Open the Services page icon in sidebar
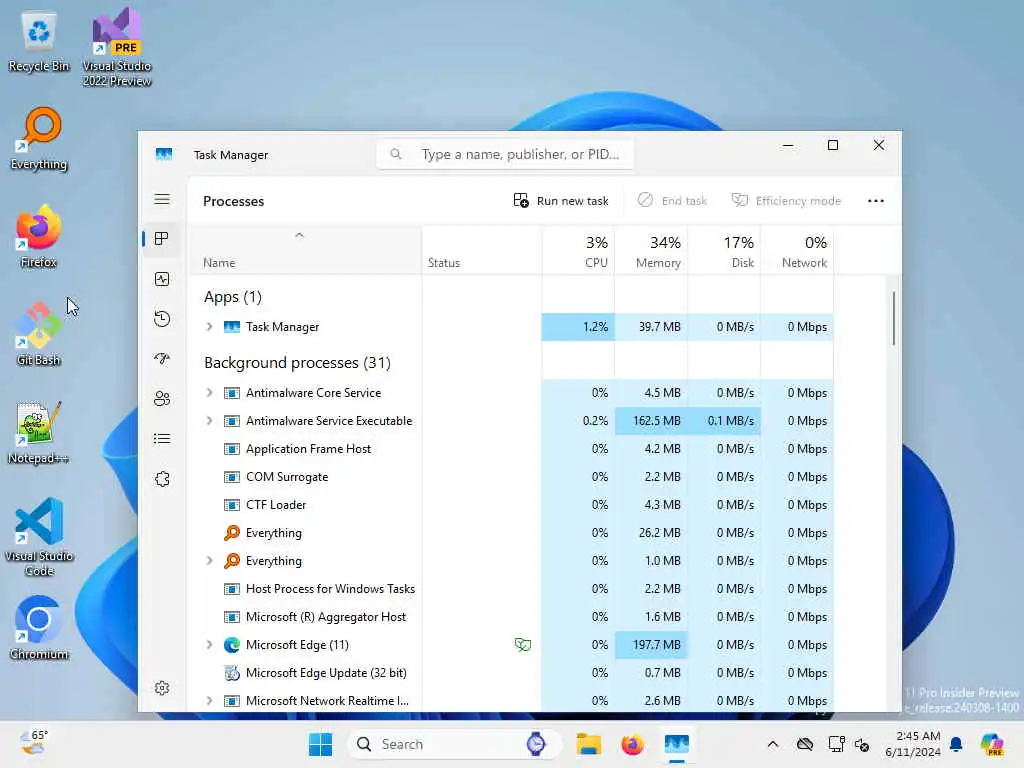This screenshot has height=768, width=1024. (162, 479)
